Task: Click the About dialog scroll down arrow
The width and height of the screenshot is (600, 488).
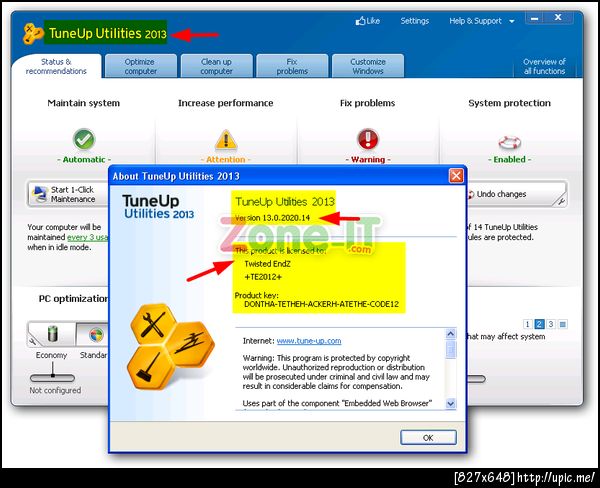Action: coord(451,403)
